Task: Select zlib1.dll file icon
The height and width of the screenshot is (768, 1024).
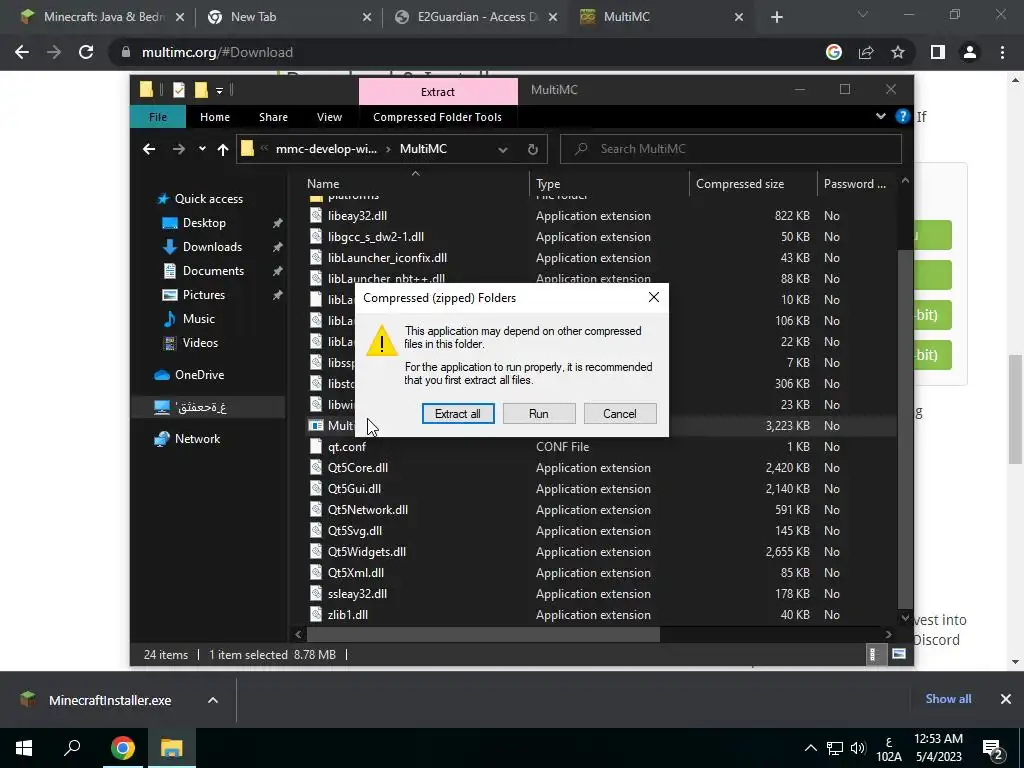Action: [316, 615]
